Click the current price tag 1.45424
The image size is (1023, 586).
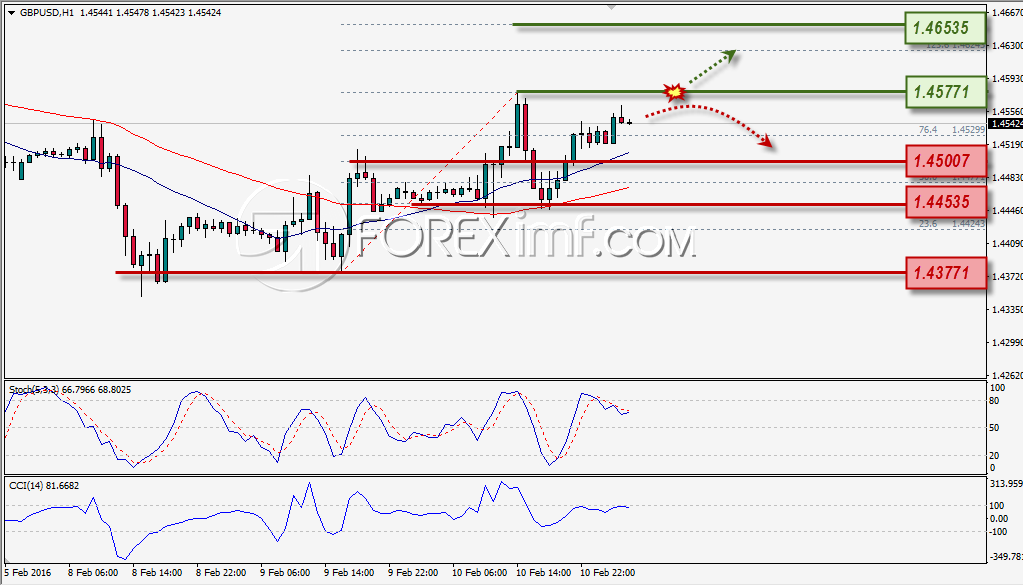pos(1006,123)
